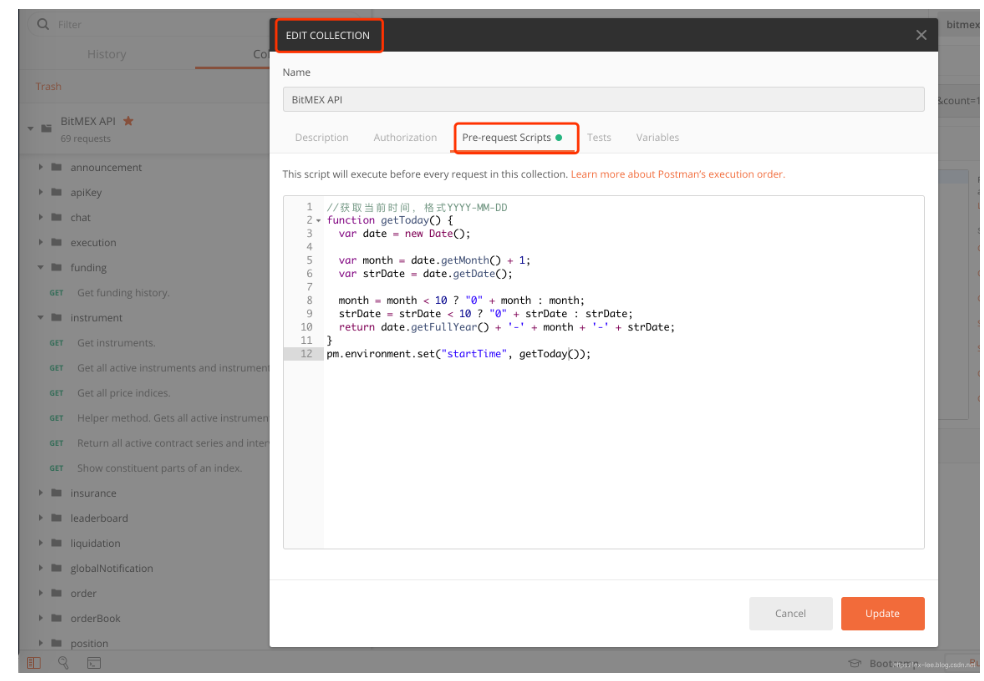Select the Get funding history request
Screen dimensions: 984x681
[123, 293]
